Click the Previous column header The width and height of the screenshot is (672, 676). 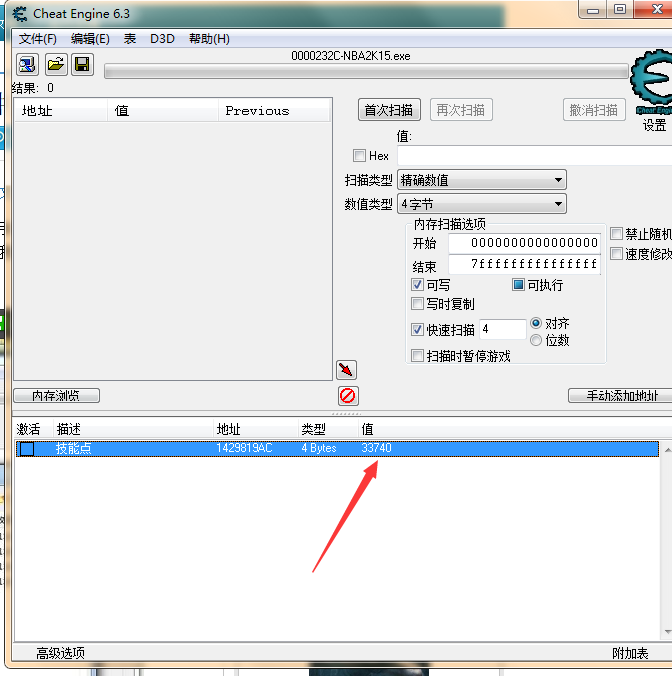point(274,111)
